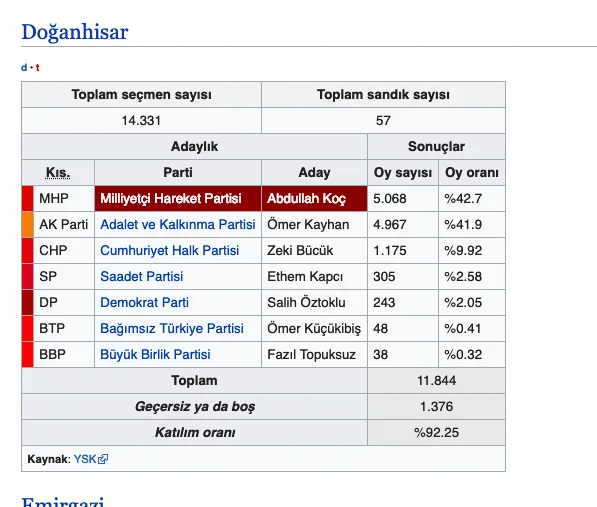Click the red MHP color swatch
Screen dimensions: 597x507
pyautogui.click(x=27, y=199)
